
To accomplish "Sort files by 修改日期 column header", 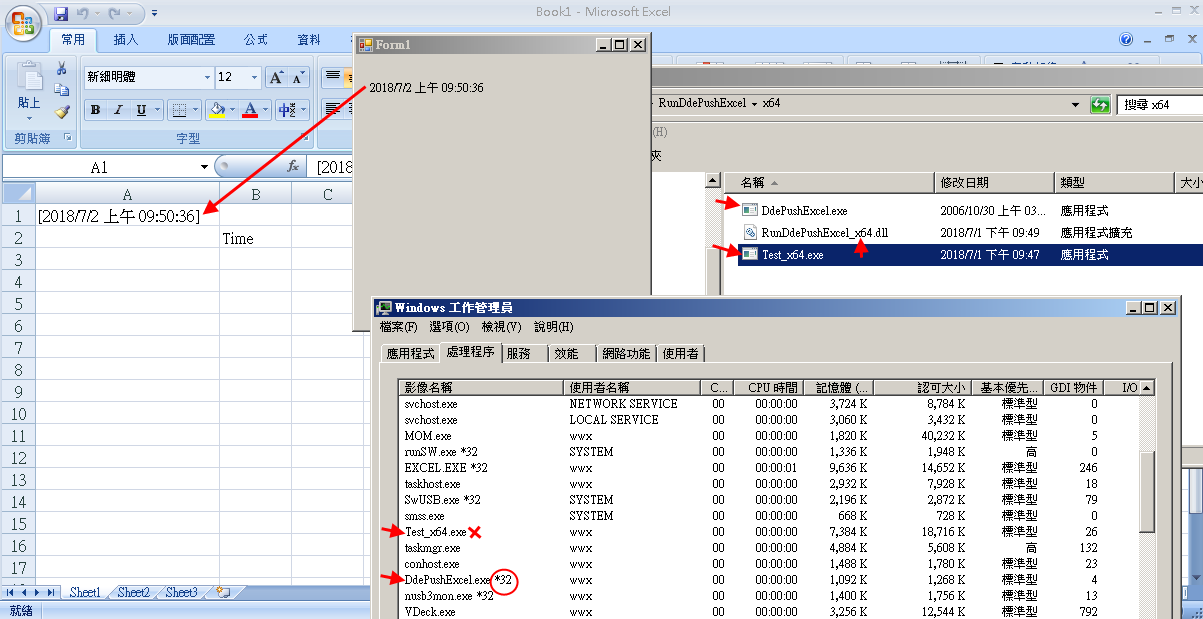I will [994, 182].
